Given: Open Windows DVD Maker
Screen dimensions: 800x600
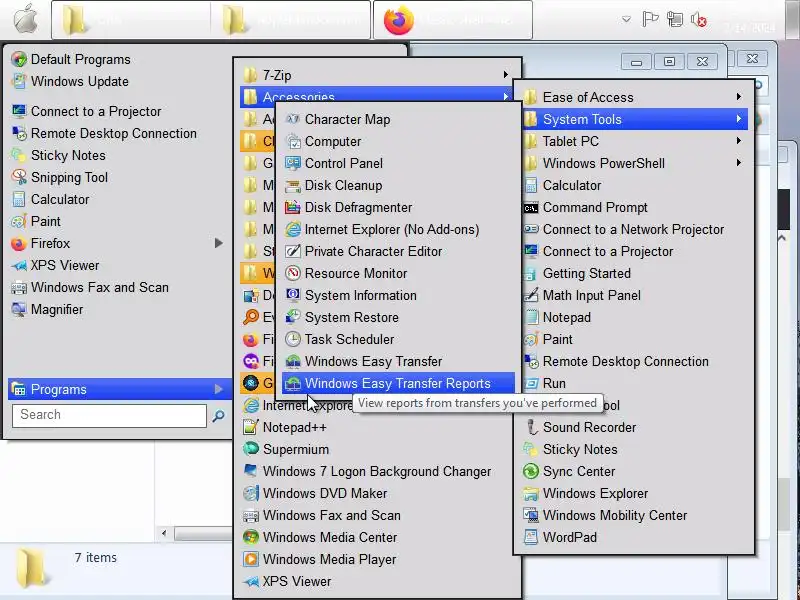Looking at the screenshot, I should coord(378,493).
